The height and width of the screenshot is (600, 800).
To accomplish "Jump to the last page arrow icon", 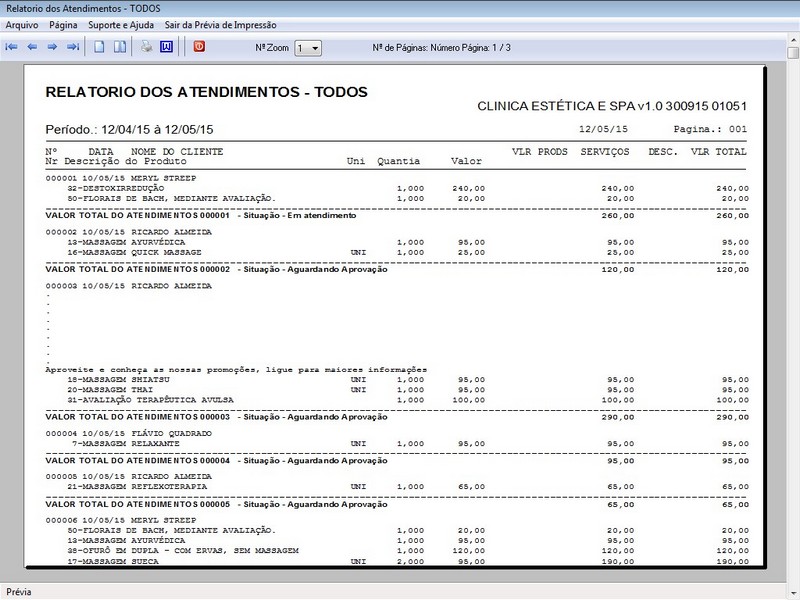I will pos(72,47).
